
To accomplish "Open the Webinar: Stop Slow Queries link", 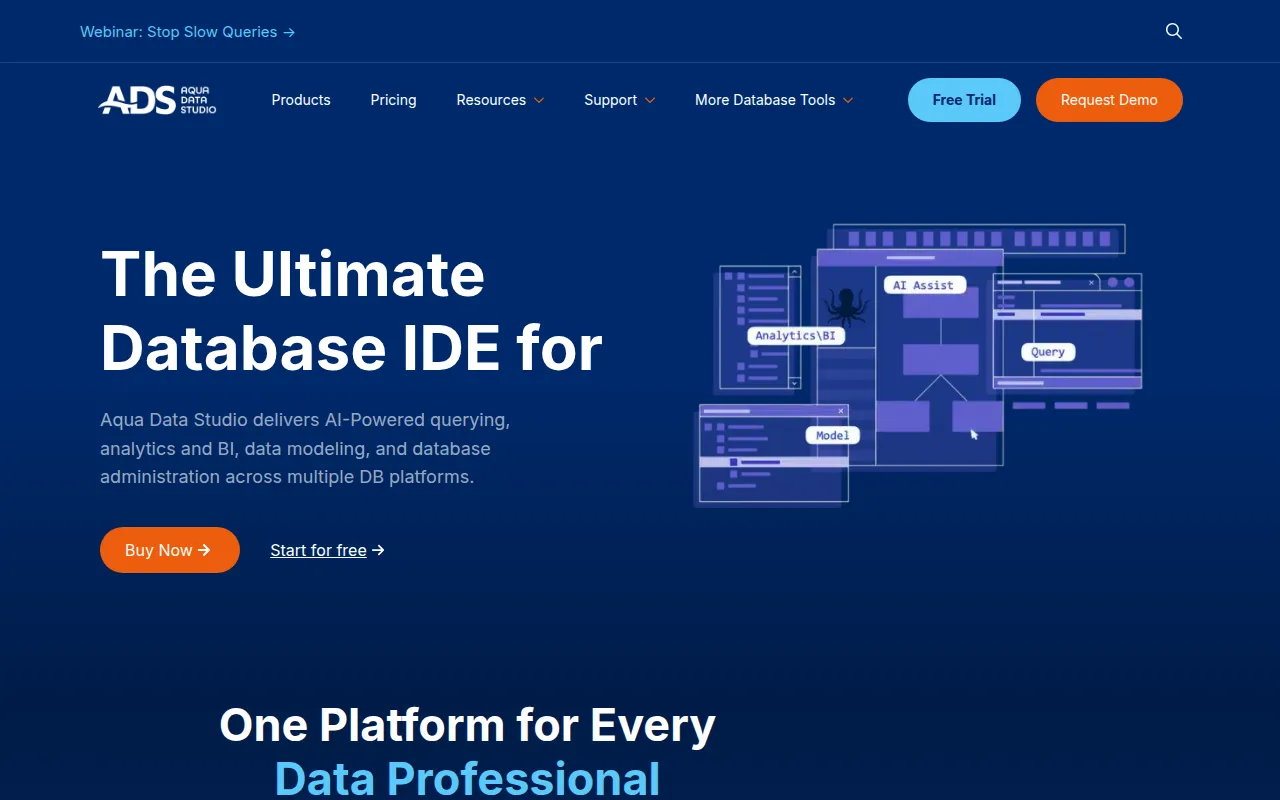I will pos(187,32).
